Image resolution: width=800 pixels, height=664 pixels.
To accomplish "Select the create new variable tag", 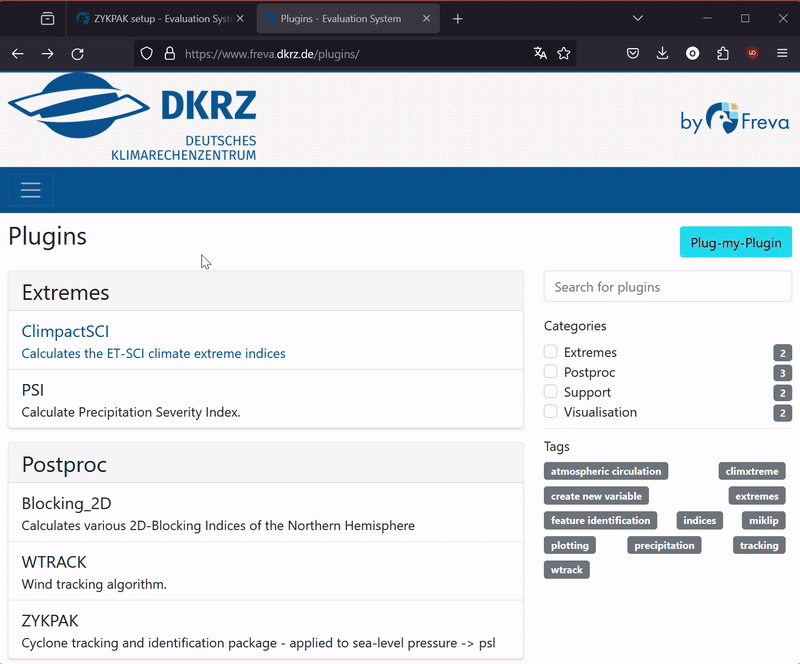I will 596,496.
